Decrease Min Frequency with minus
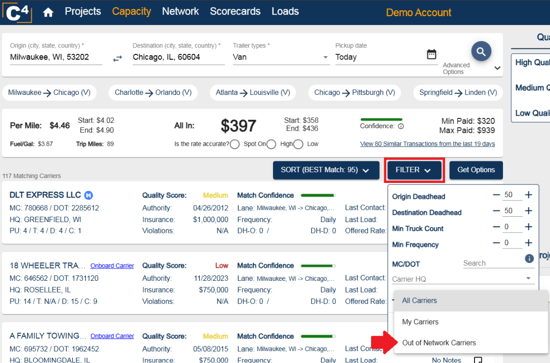The width and height of the screenshot is (550, 363). (x=496, y=243)
